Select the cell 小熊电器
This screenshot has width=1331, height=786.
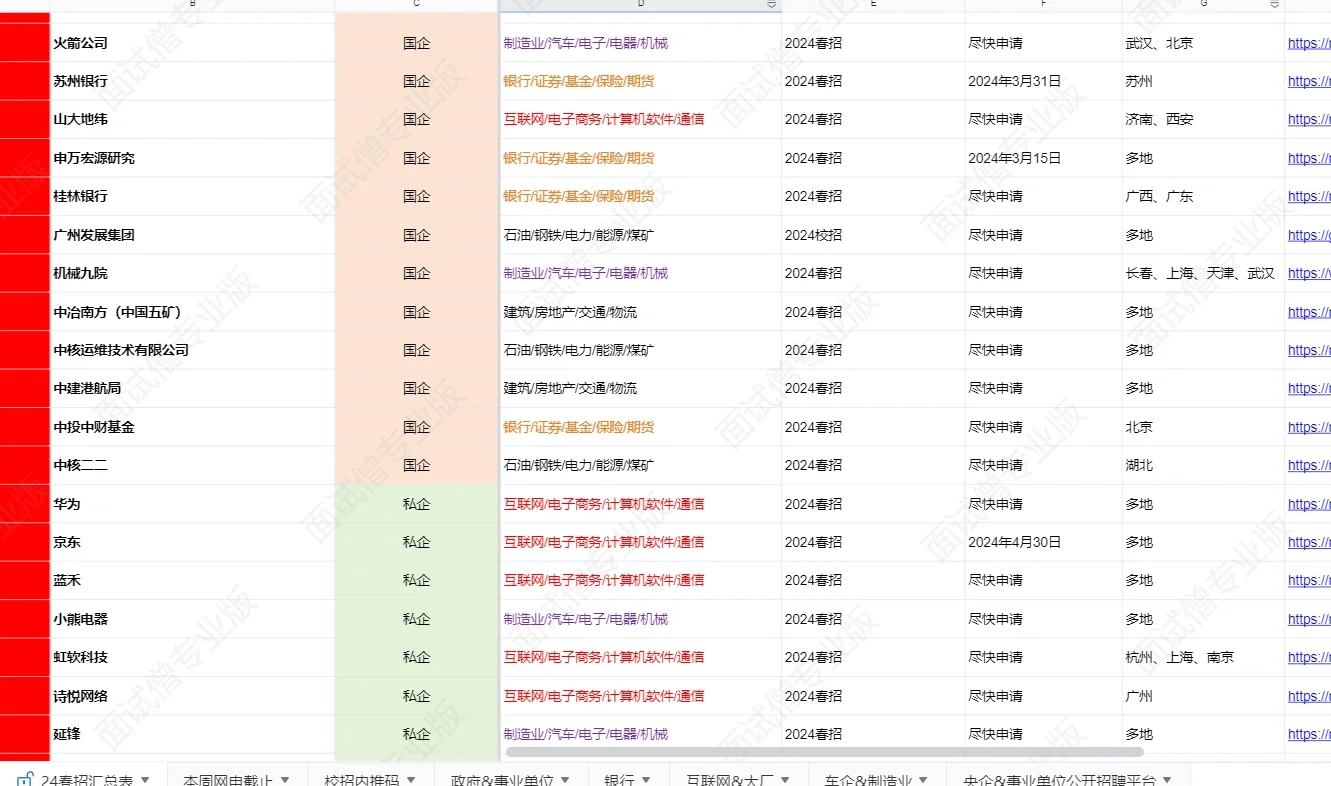pos(192,619)
